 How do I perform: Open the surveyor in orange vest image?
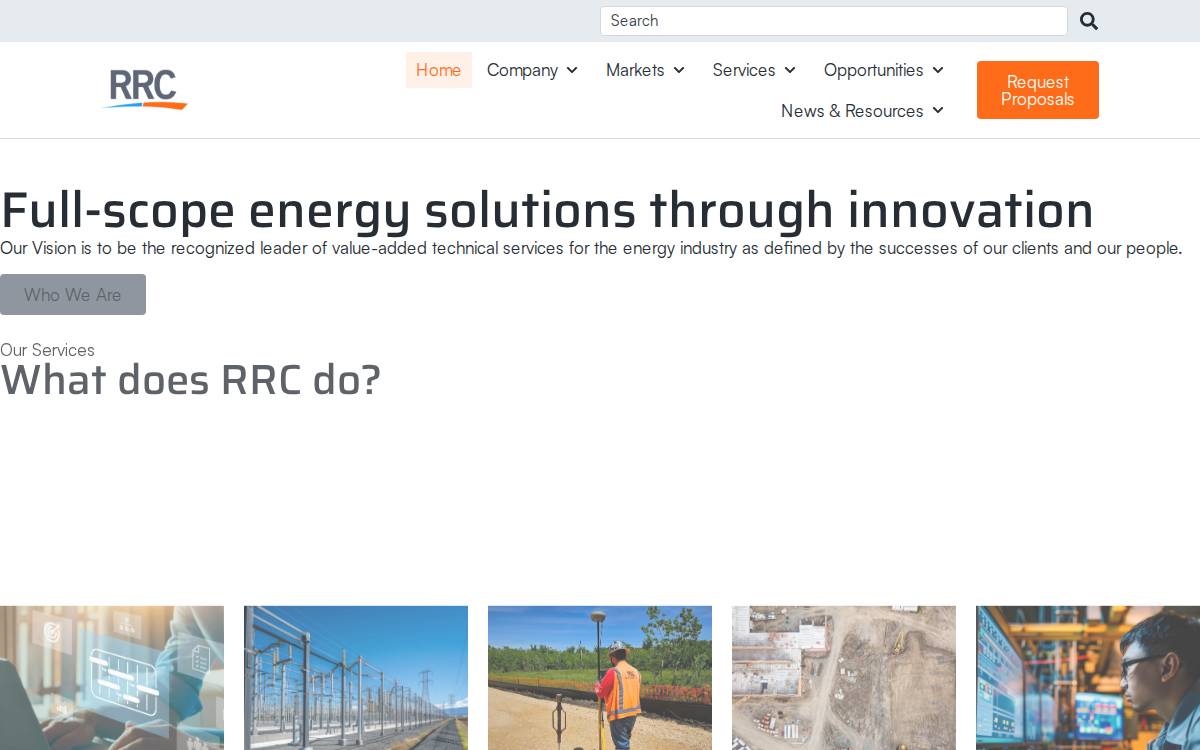tap(600, 678)
